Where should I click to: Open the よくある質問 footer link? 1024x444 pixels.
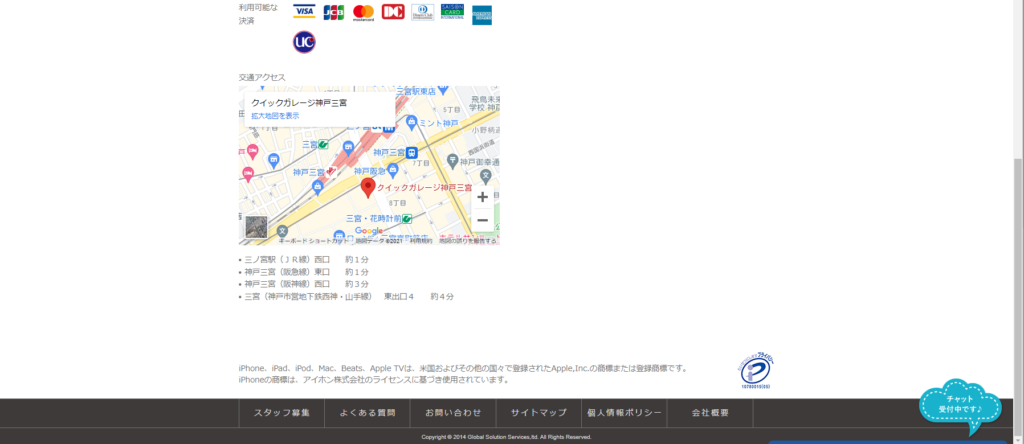tap(367, 413)
